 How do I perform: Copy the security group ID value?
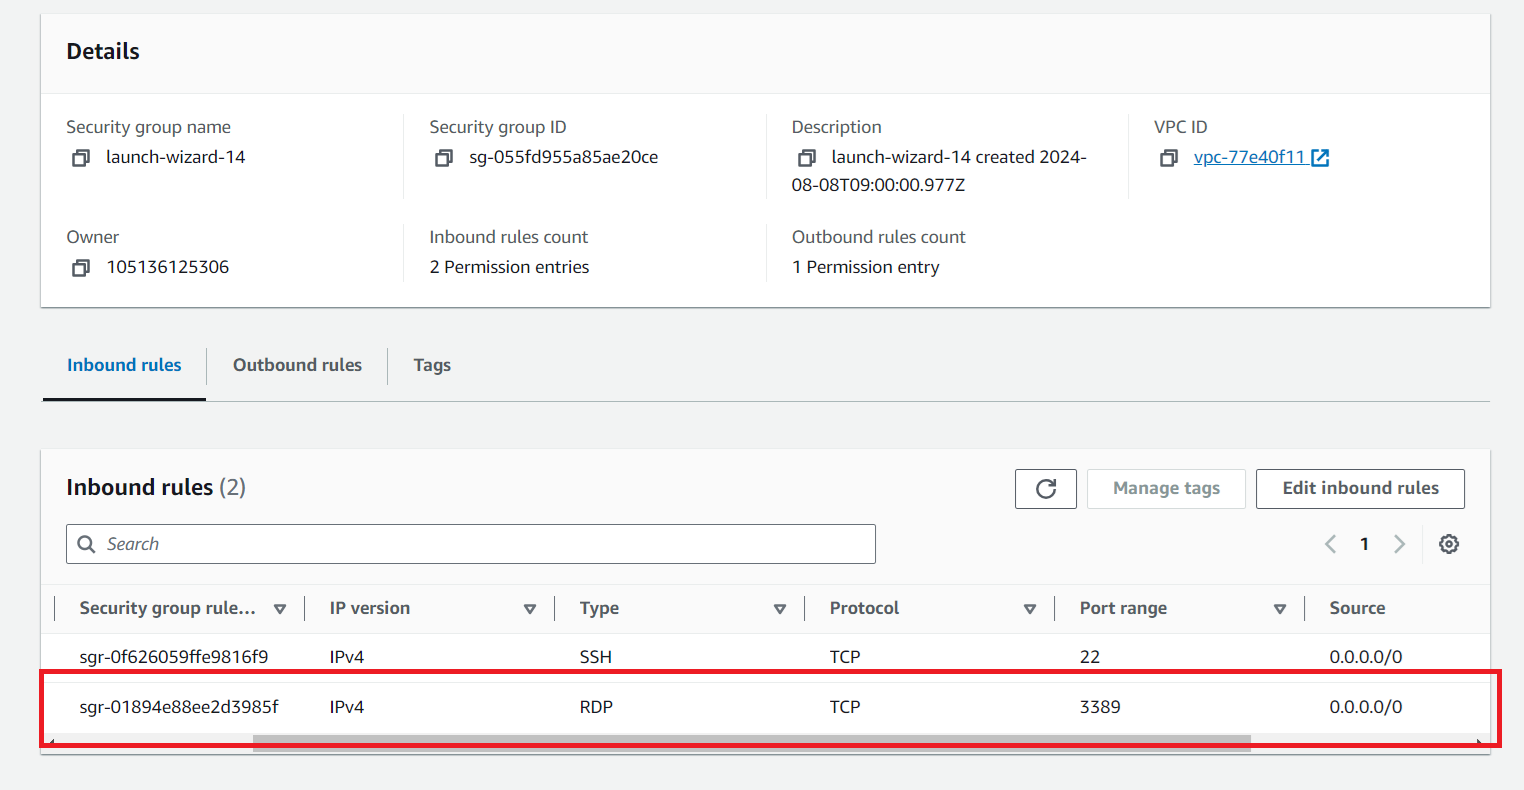pyautogui.click(x=444, y=158)
